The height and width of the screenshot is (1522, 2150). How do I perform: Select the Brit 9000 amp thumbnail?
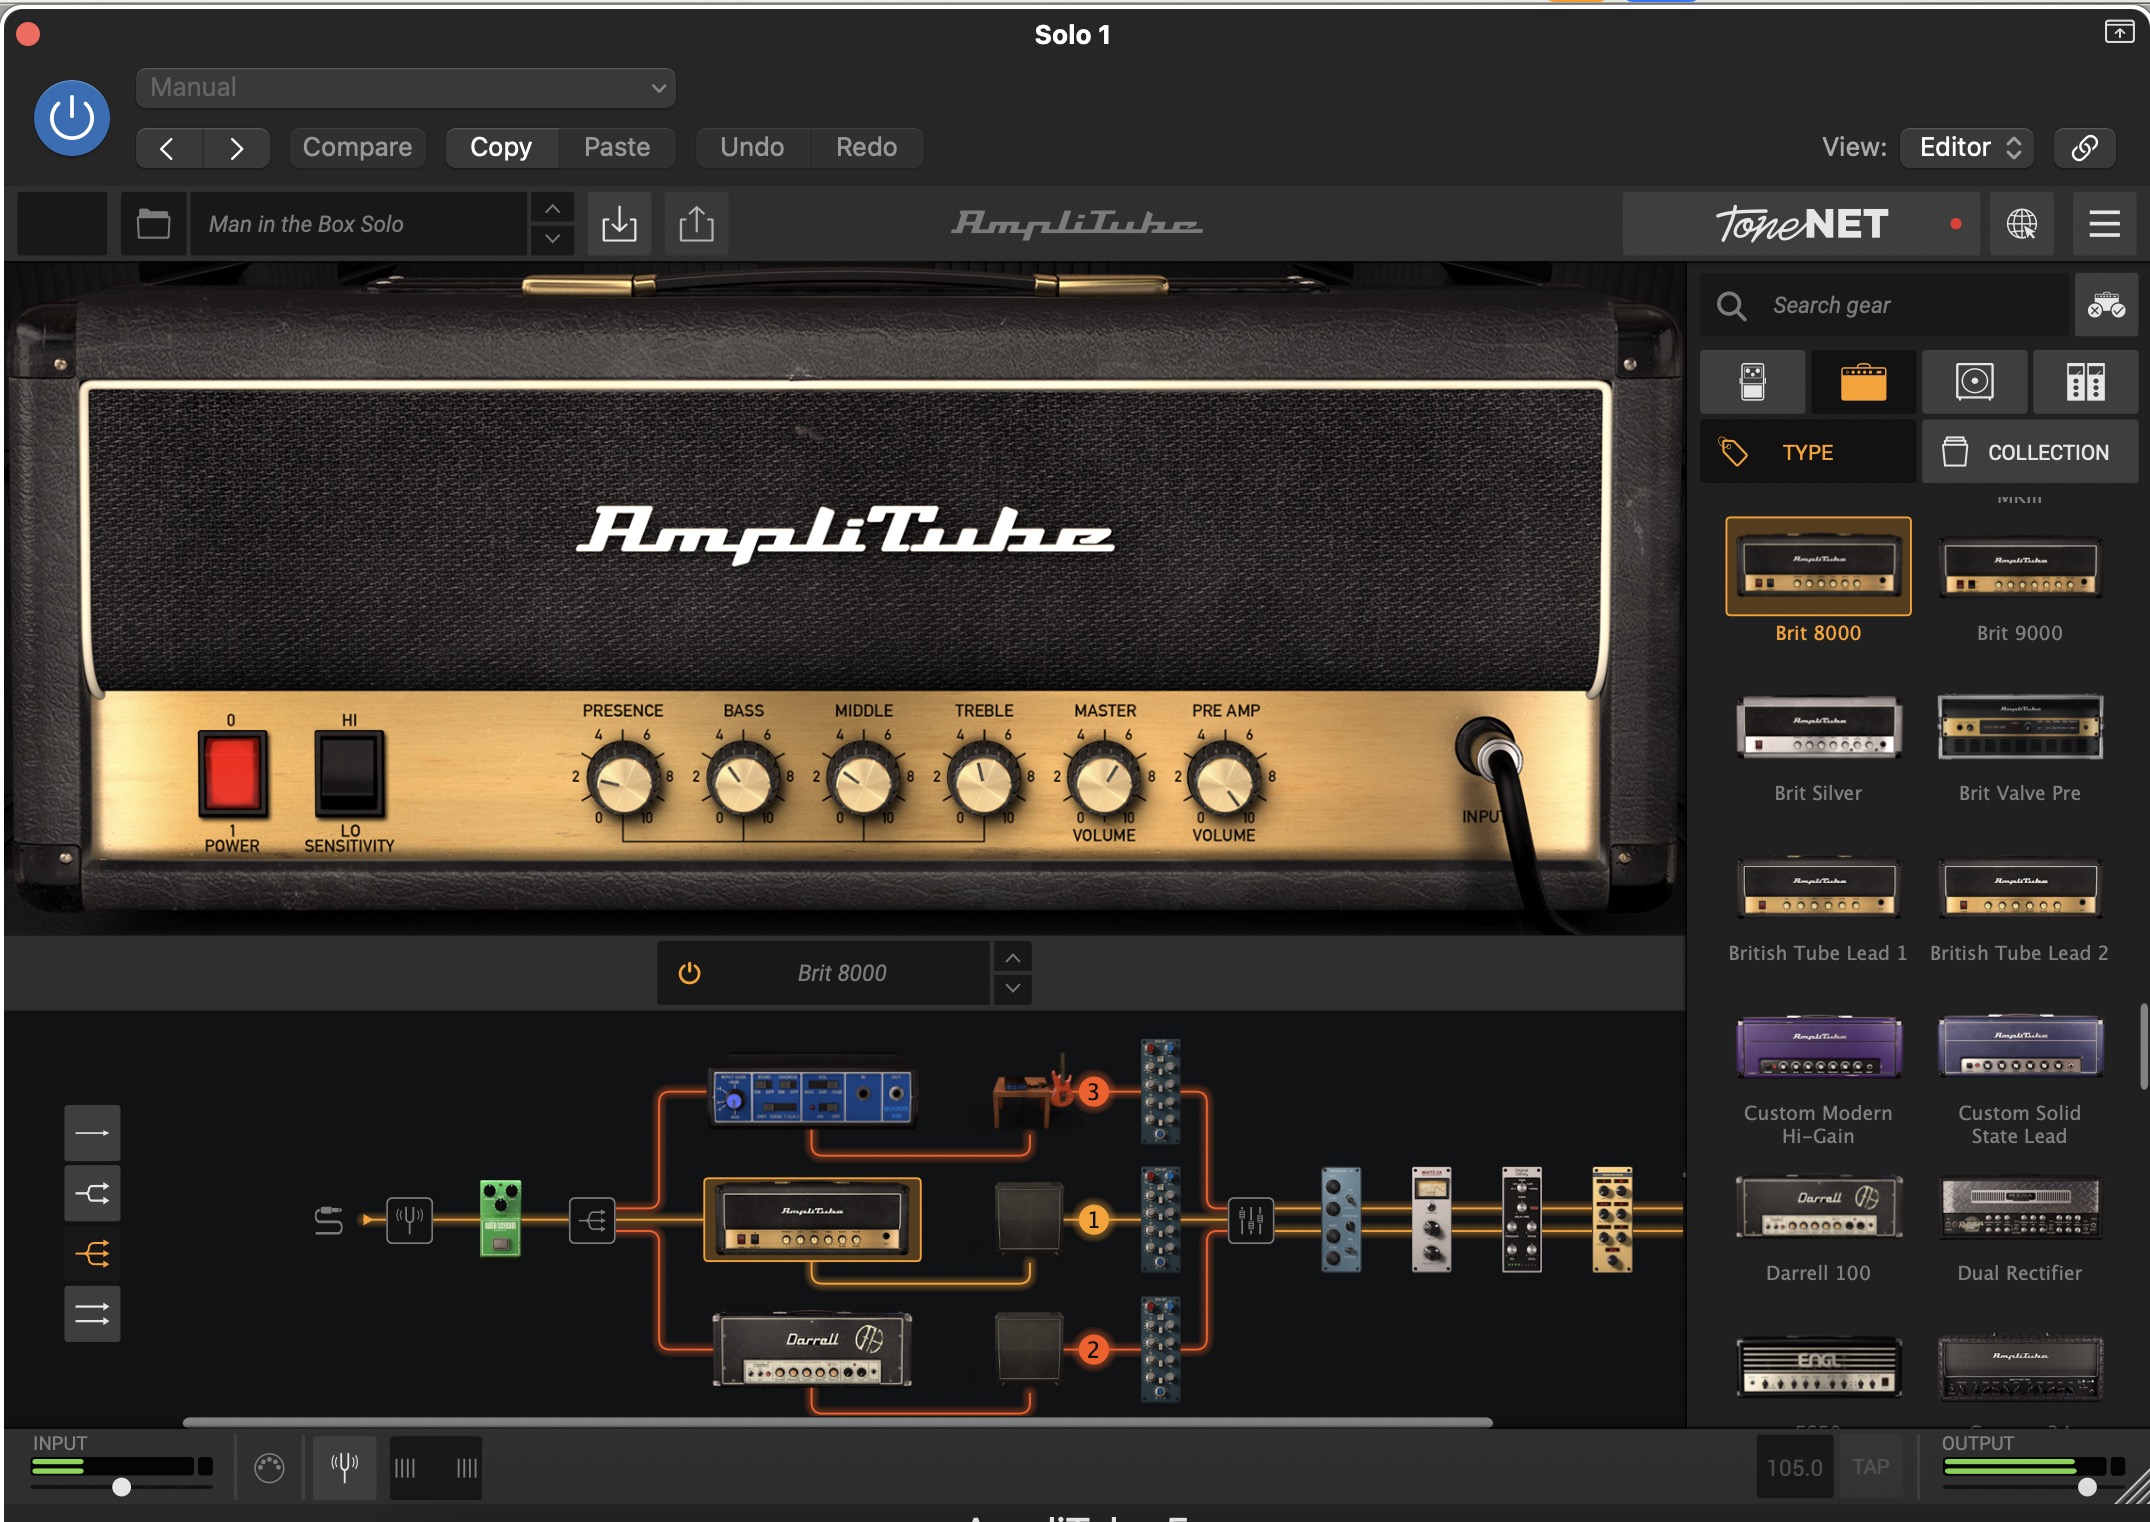pos(2019,566)
